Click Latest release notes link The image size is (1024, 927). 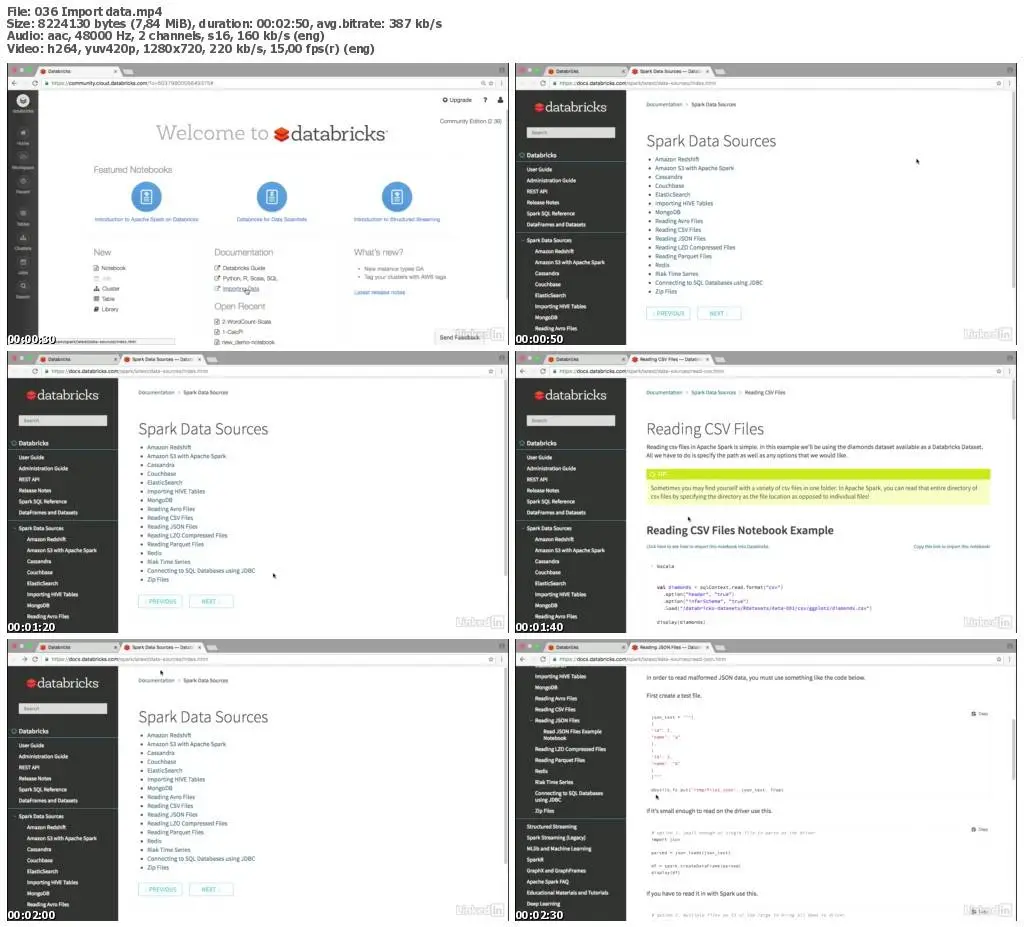click(x=379, y=292)
